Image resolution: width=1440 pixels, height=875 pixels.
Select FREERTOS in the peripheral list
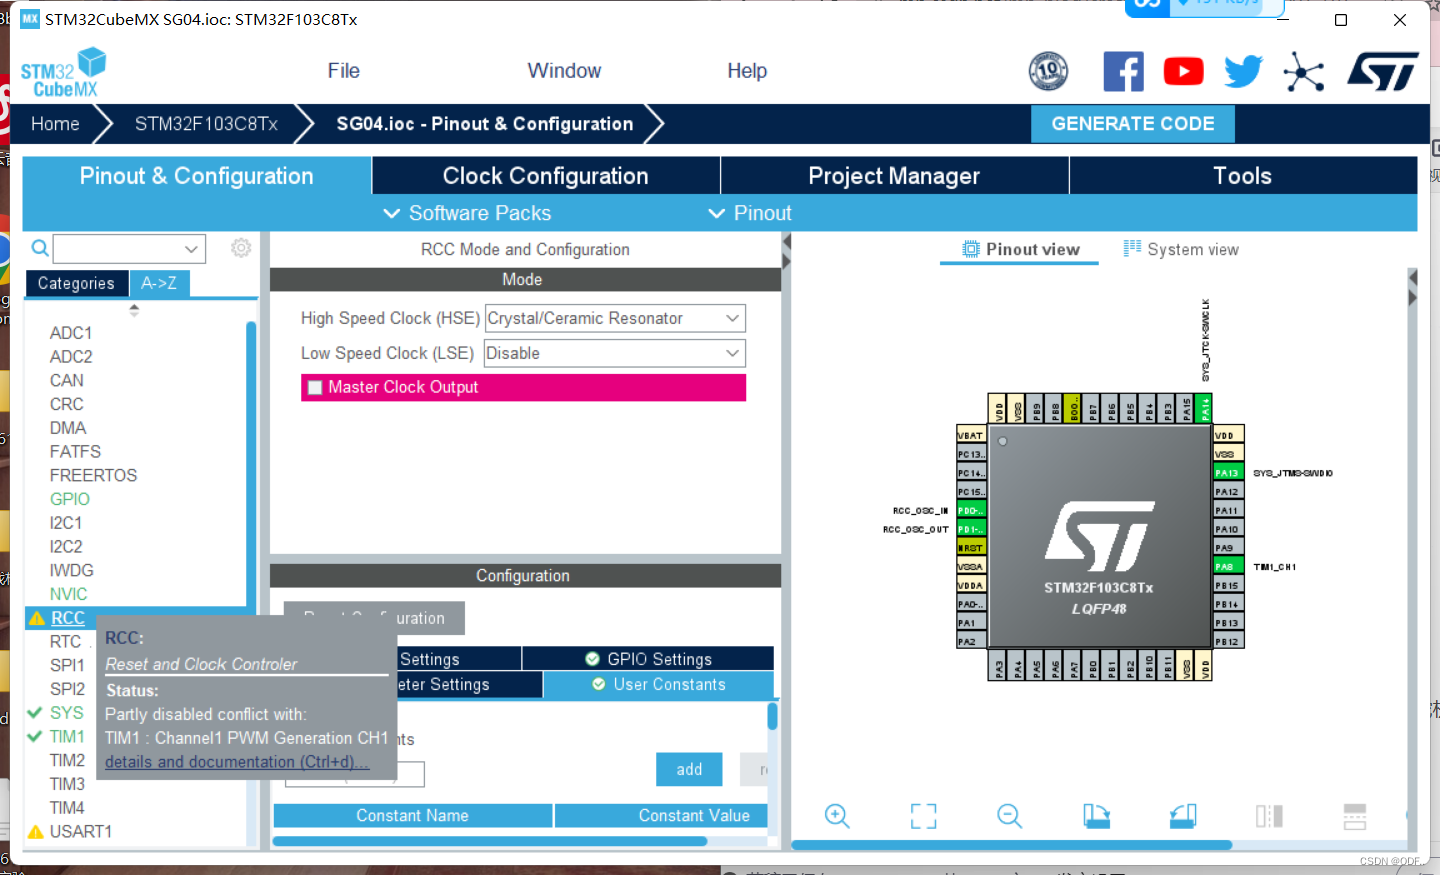tap(93, 476)
